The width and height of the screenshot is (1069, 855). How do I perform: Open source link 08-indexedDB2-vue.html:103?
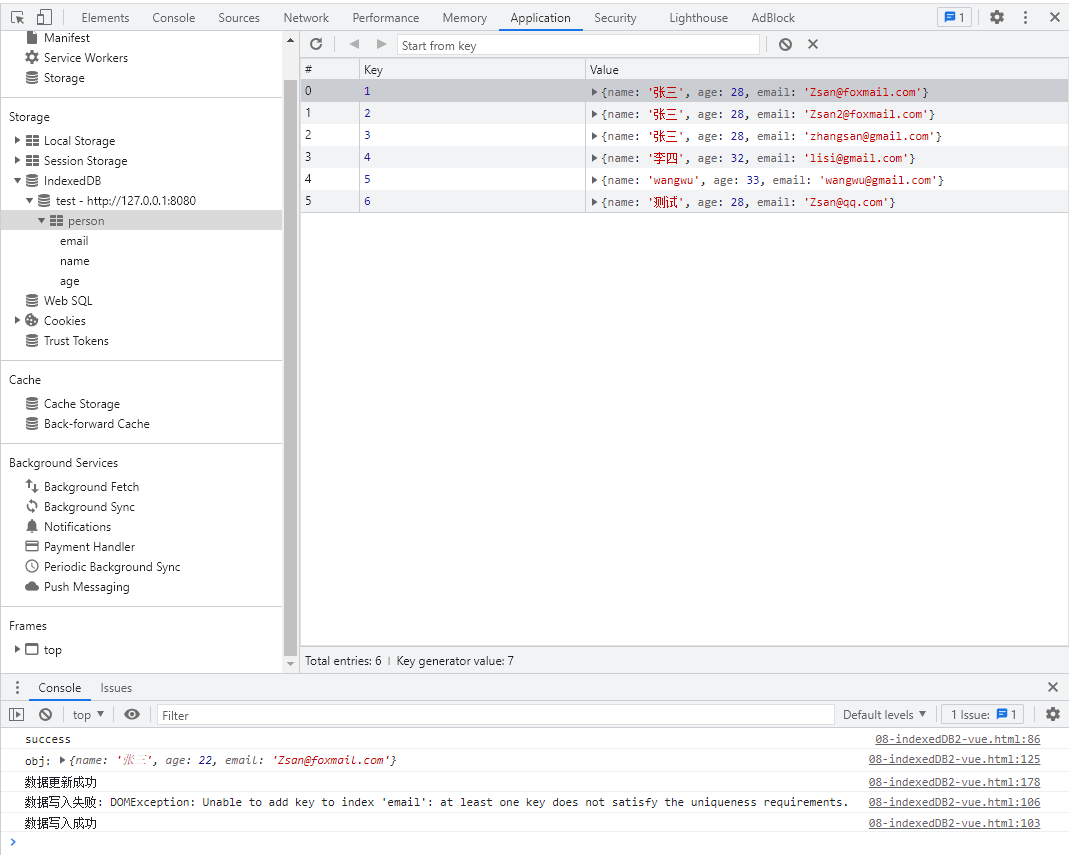(954, 823)
